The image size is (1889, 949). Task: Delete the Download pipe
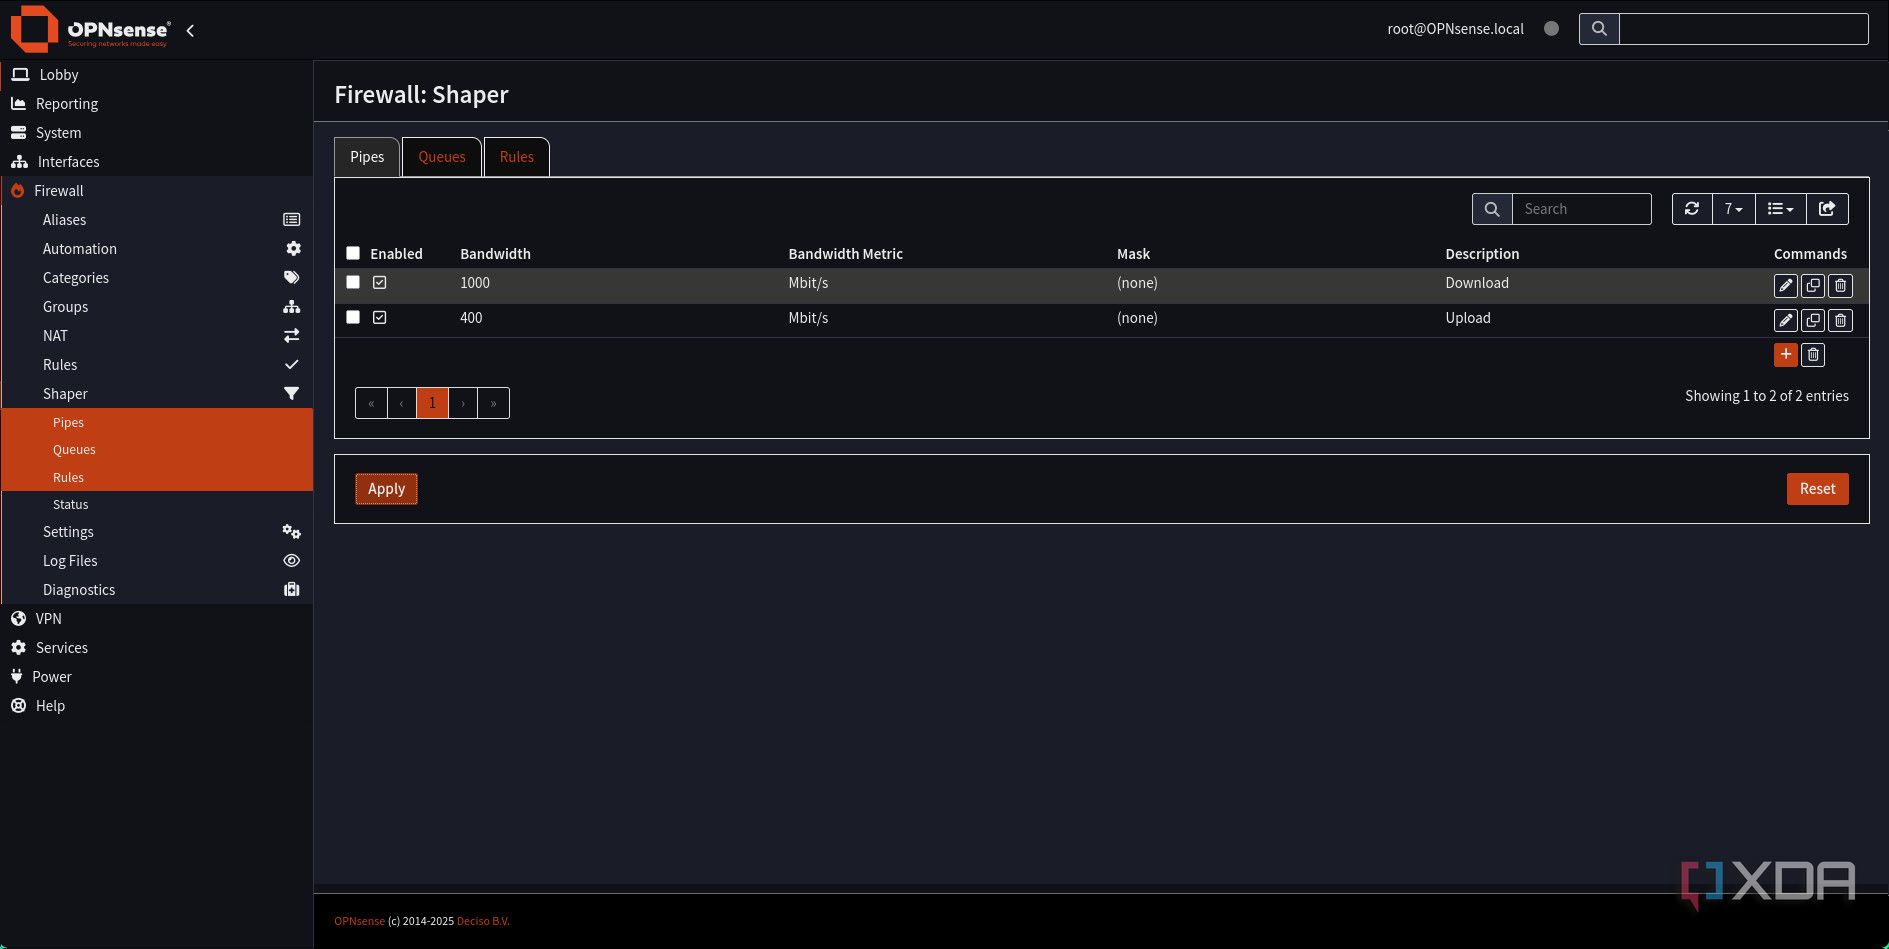tap(1840, 285)
